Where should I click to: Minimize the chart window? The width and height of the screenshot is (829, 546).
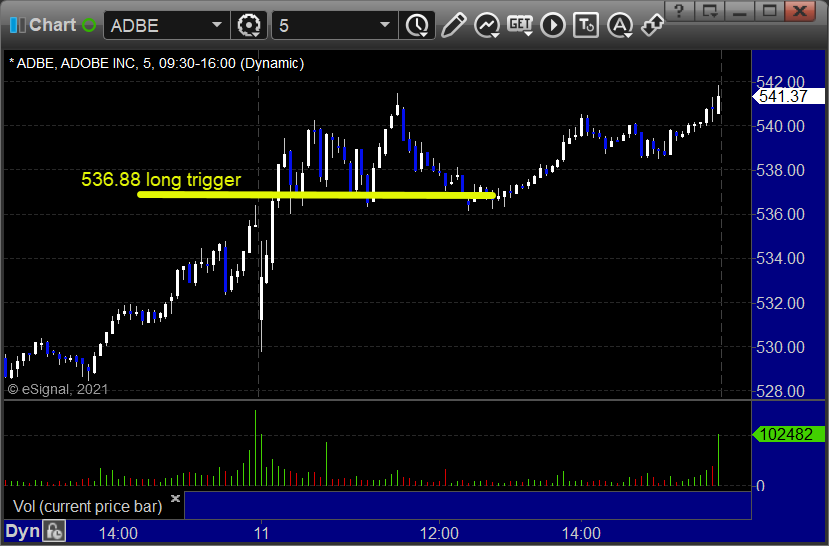pos(740,11)
